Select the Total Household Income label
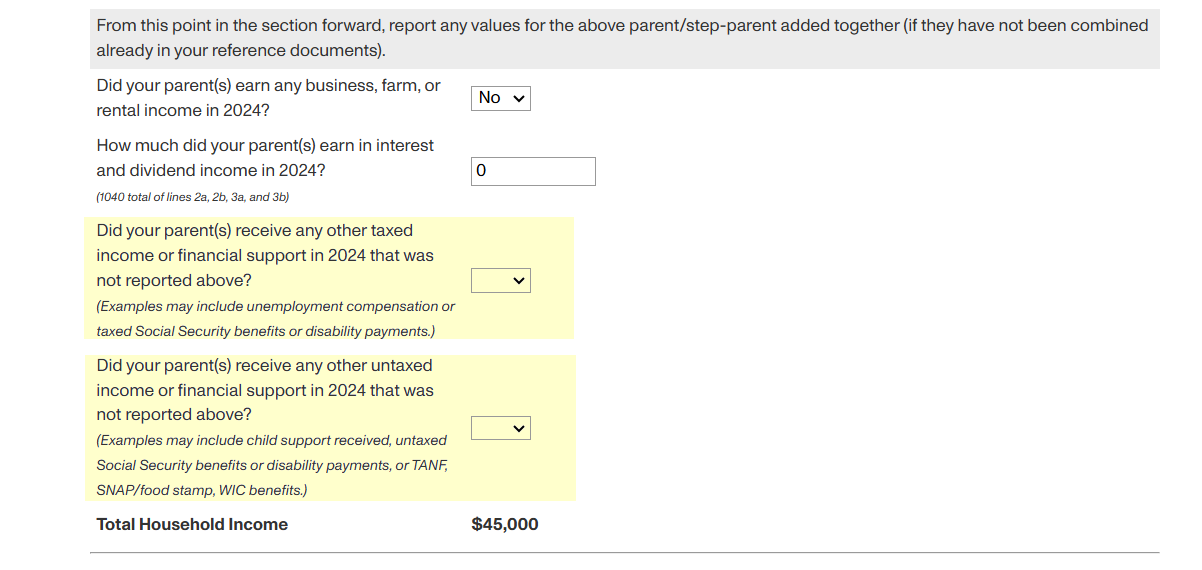The width and height of the screenshot is (1202, 570). pyautogui.click(x=192, y=524)
